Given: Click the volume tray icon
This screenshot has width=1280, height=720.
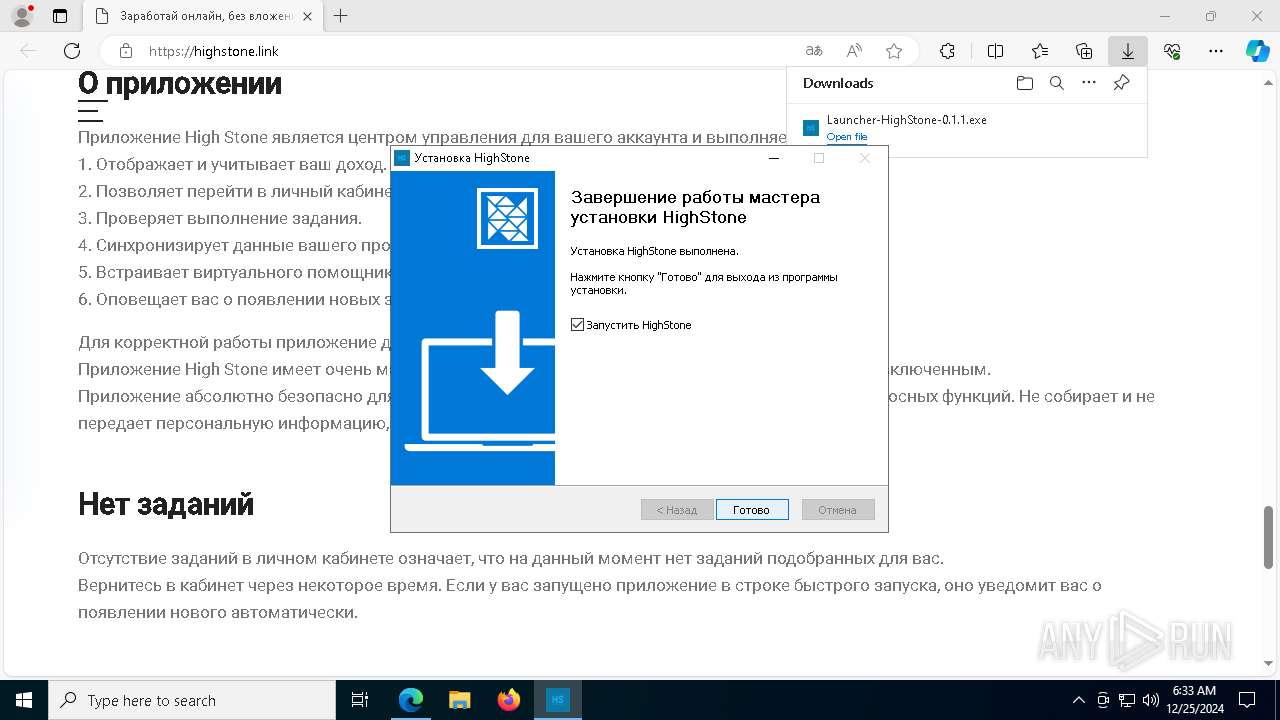Looking at the screenshot, I should click(x=1151, y=700).
